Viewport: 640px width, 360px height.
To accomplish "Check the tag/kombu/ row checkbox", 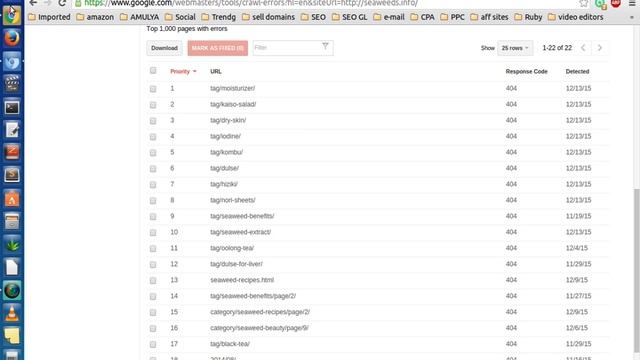I will pos(153,152).
